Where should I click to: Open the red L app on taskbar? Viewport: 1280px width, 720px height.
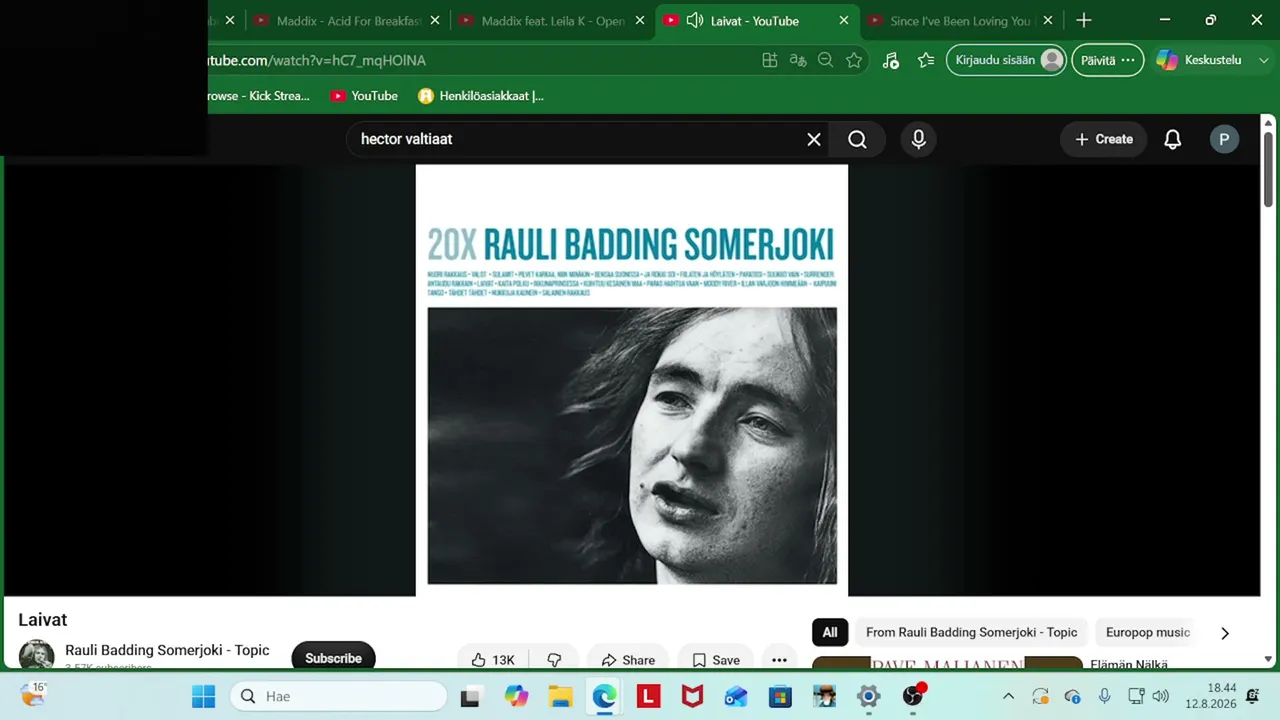(x=648, y=696)
